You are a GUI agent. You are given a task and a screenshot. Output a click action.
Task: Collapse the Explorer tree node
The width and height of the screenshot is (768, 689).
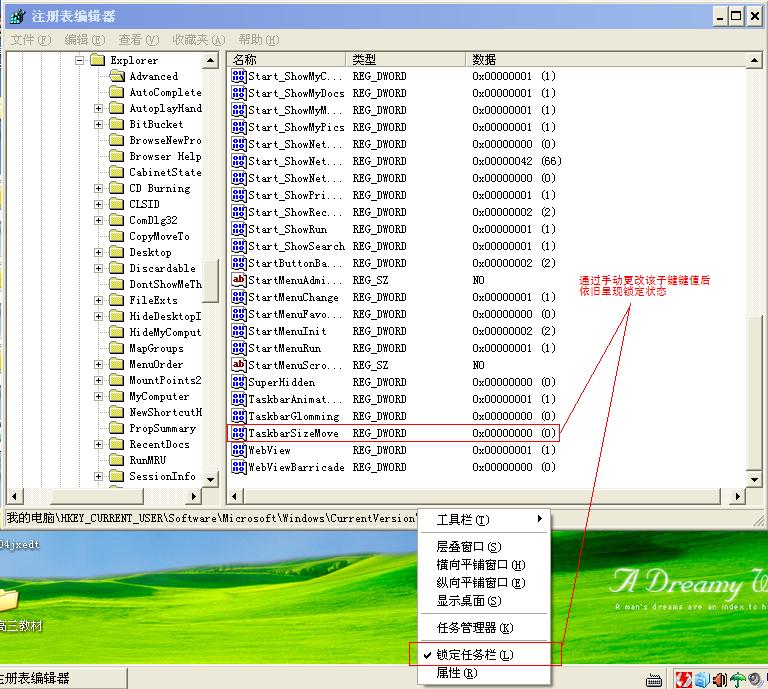tap(79, 60)
